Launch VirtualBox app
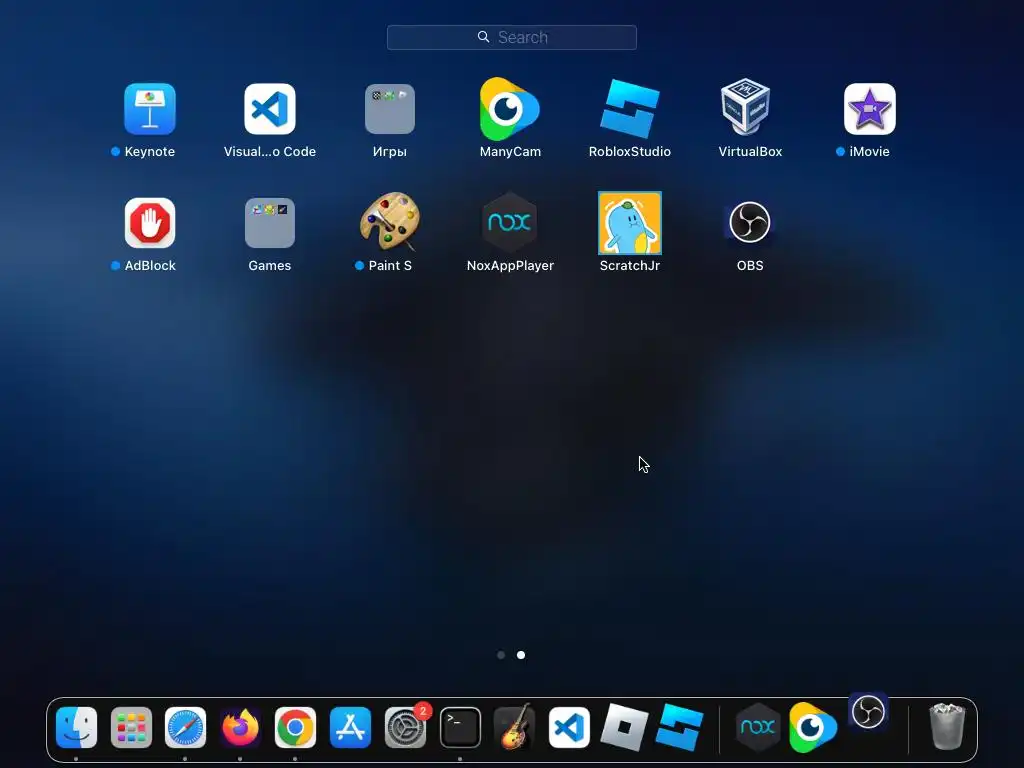The image size is (1024, 768). 746,107
